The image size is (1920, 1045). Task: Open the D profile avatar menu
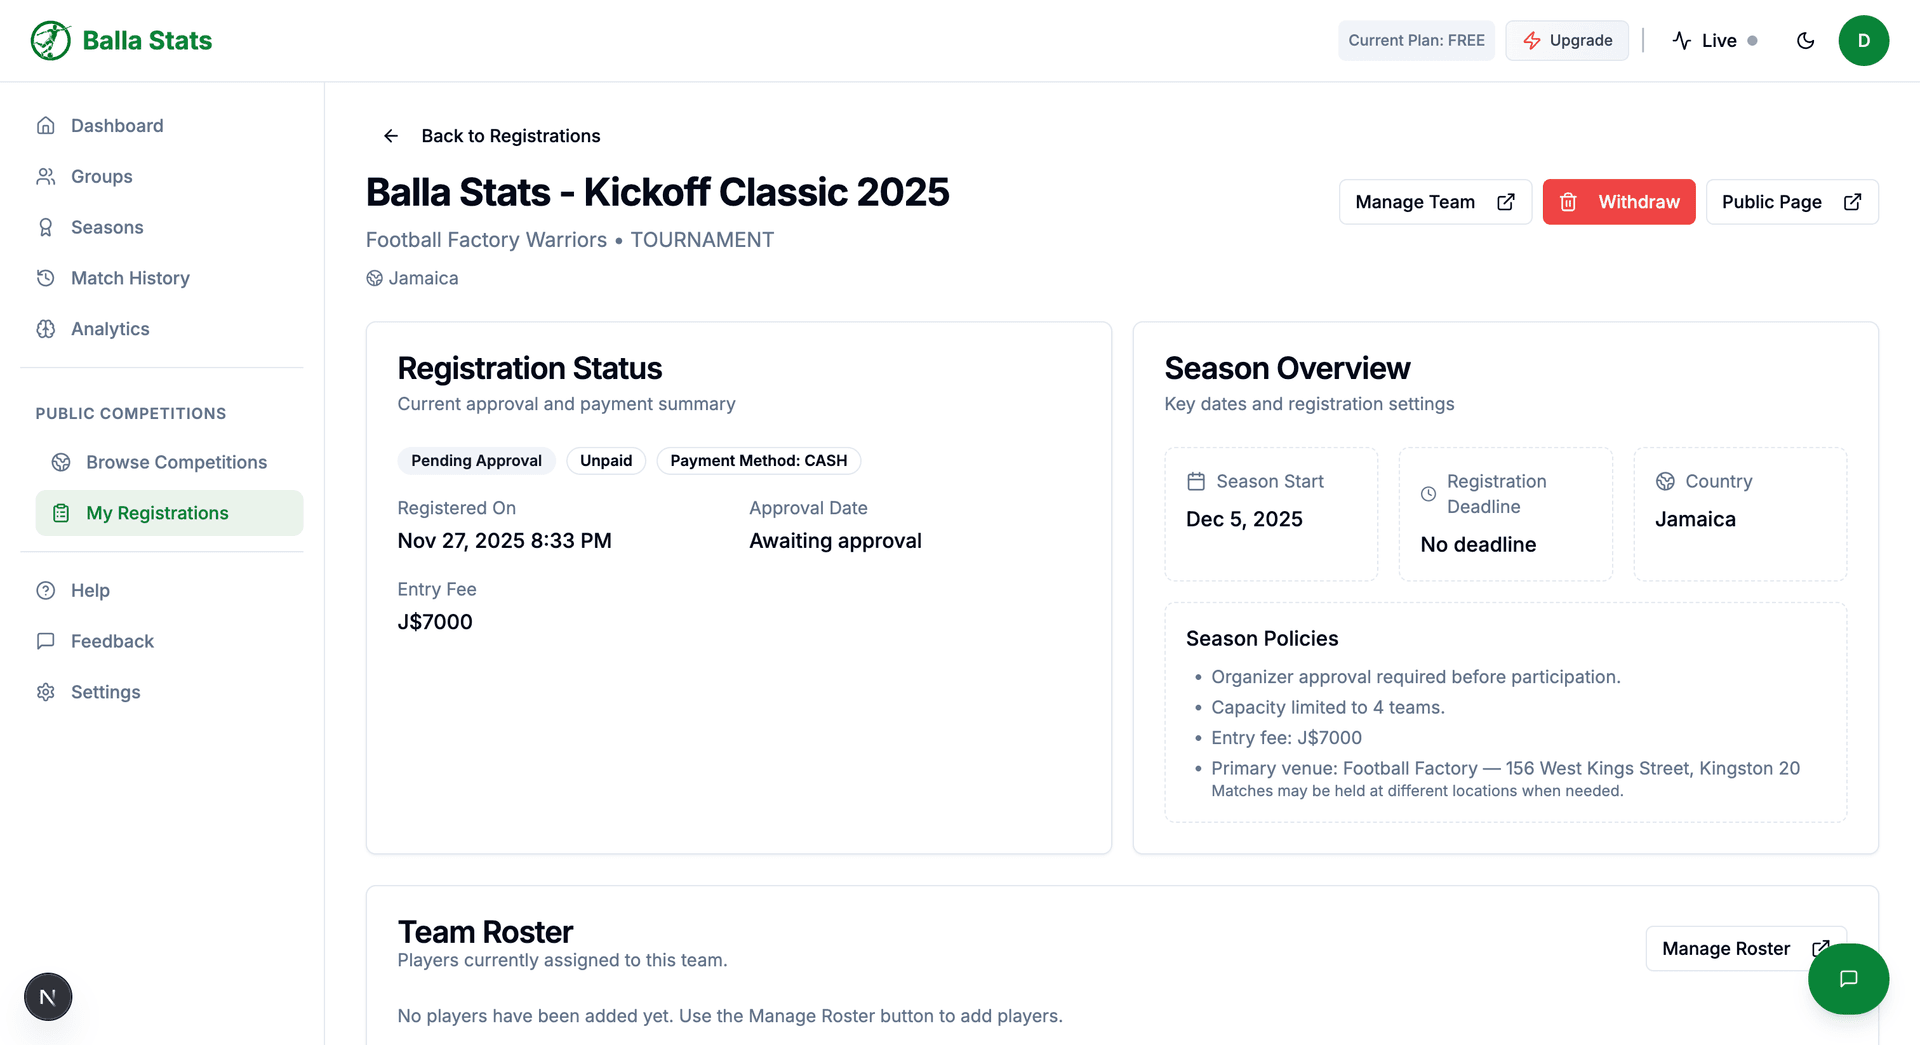tap(1864, 40)
